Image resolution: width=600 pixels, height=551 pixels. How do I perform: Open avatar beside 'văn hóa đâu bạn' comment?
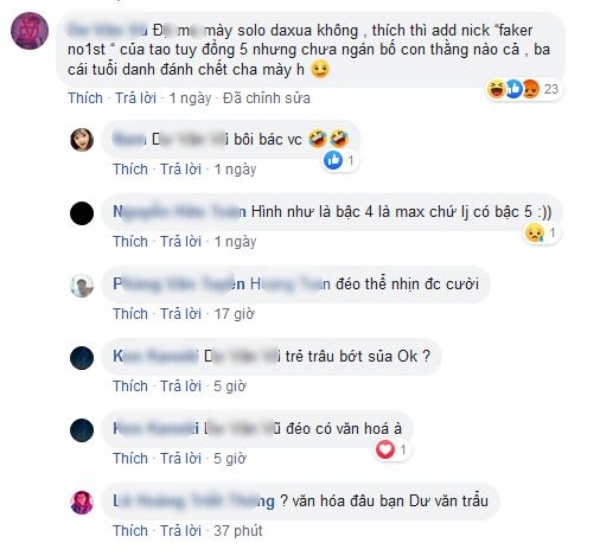tap(82, 502)
